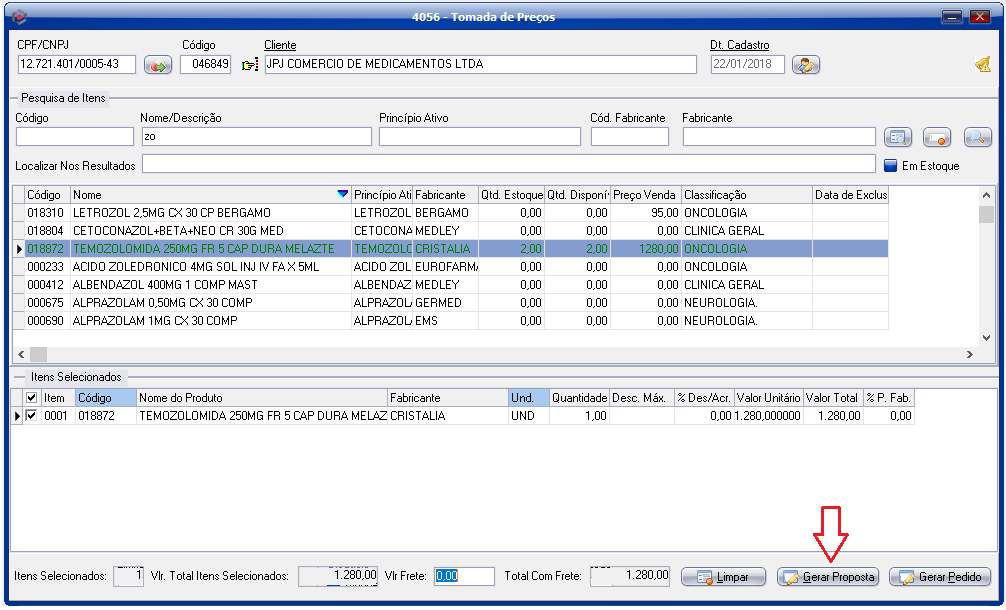Toggle the select-all checkbox in selected items header
This screenshot has height=610, width=1006.
33,398
